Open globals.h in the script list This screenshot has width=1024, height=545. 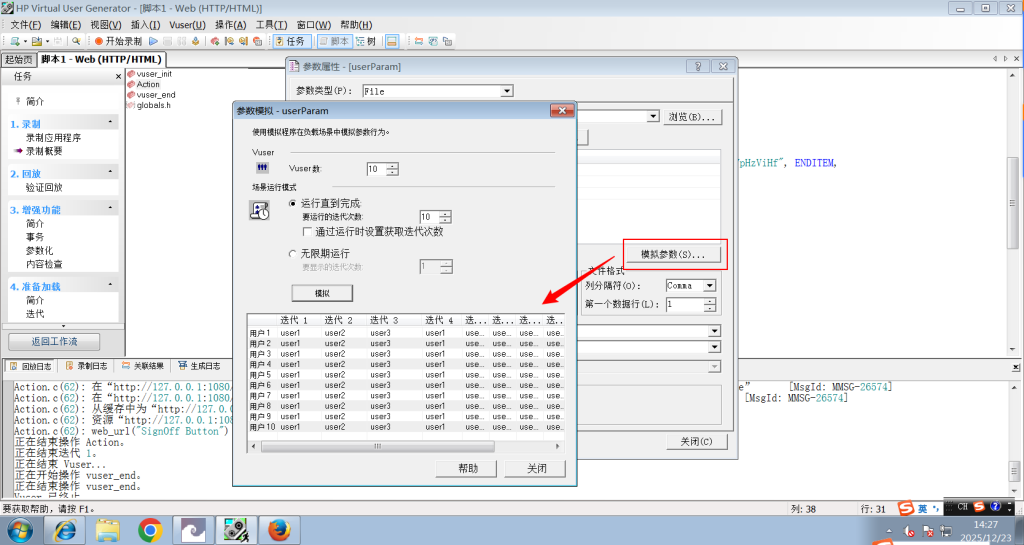(x=153, y=105)
